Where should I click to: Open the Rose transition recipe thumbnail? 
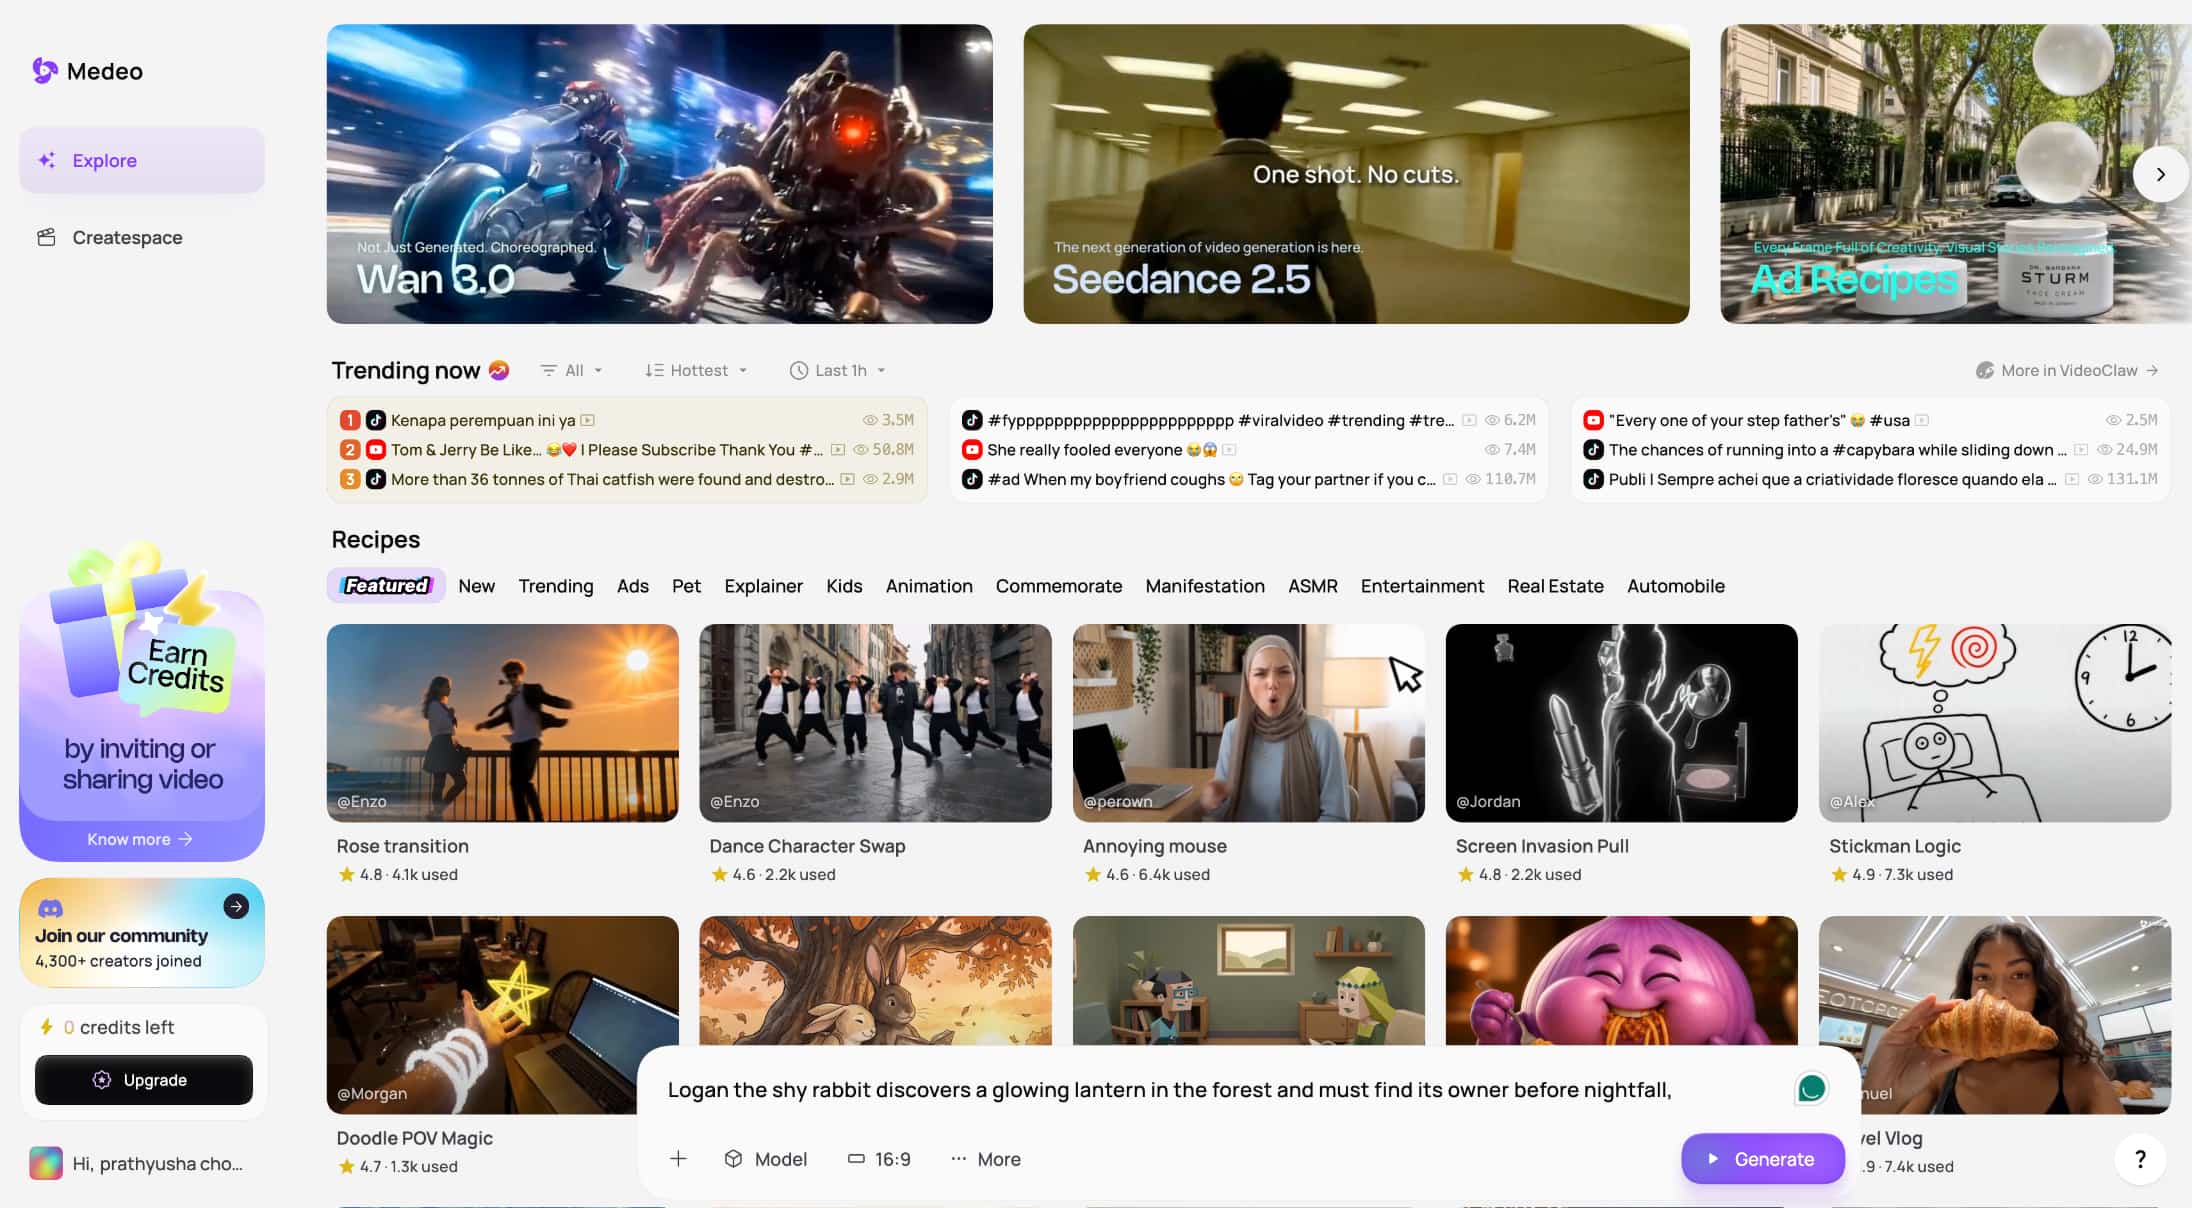coord(503,723)
